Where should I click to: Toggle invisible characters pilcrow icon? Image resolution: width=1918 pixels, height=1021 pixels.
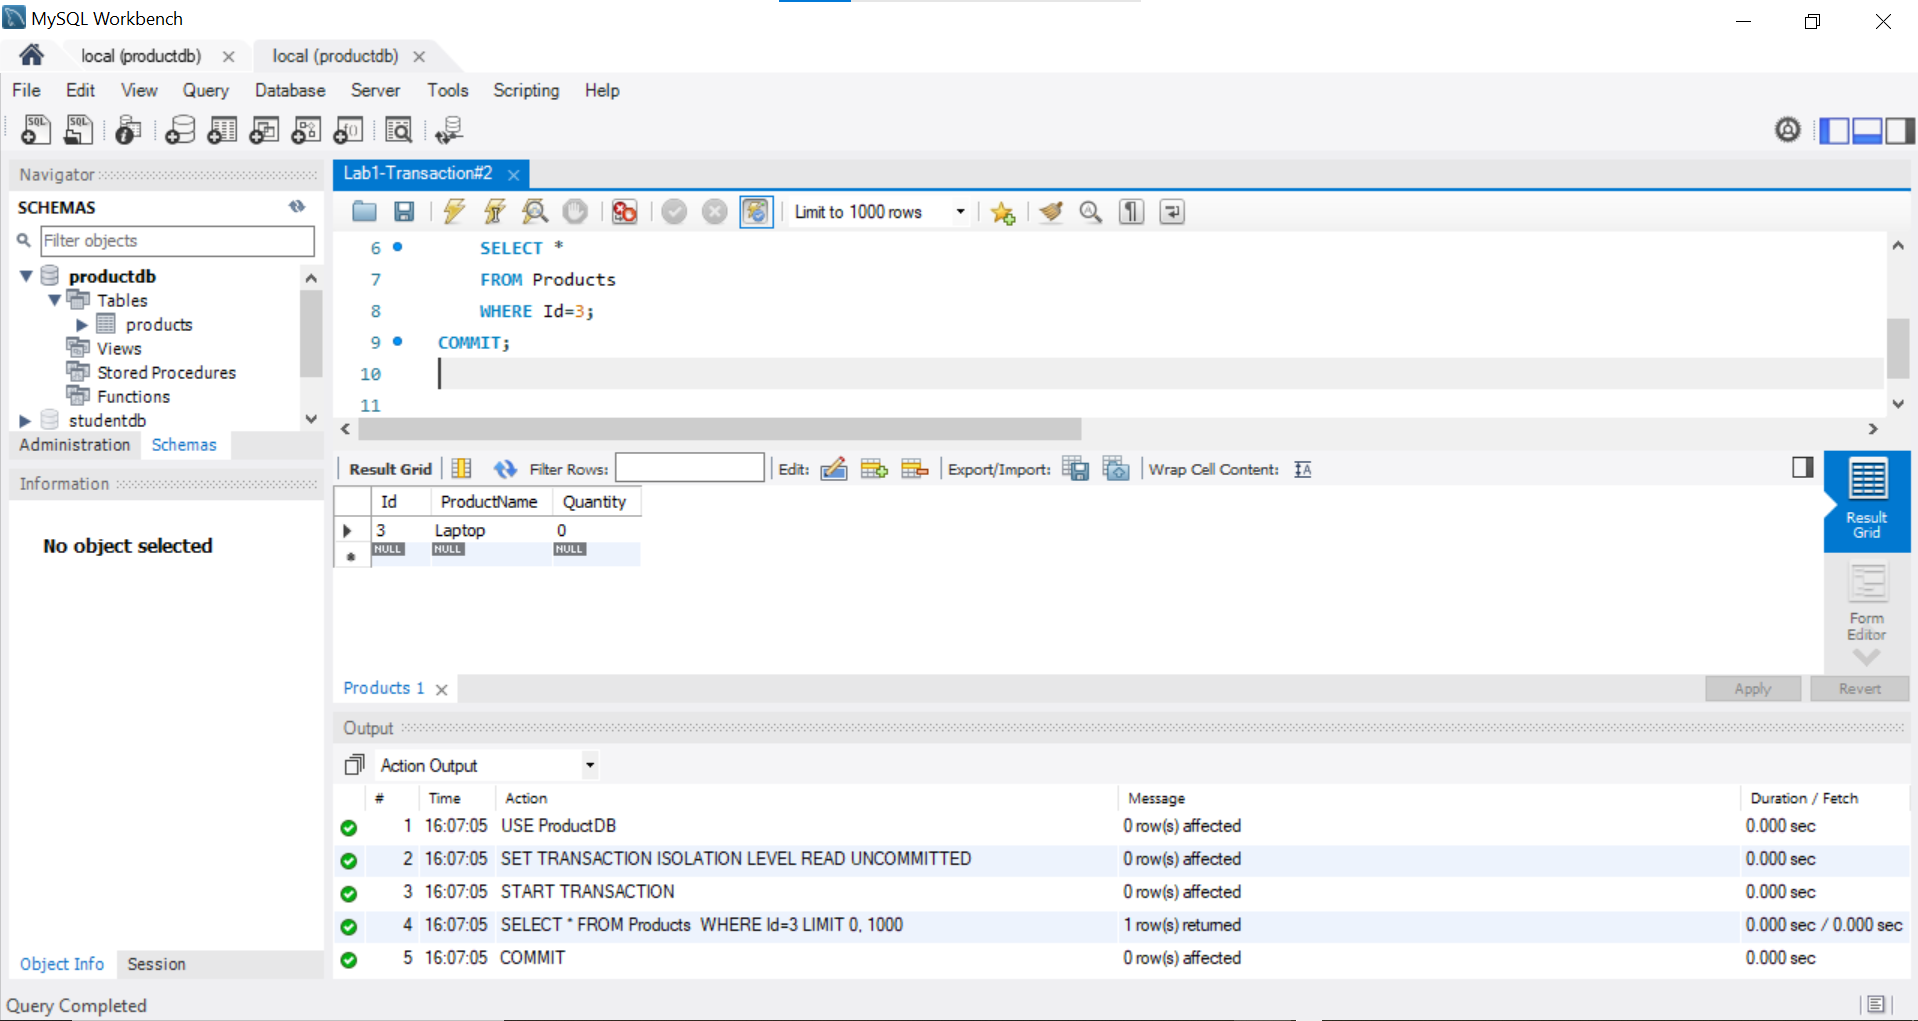coord(1131,211)
